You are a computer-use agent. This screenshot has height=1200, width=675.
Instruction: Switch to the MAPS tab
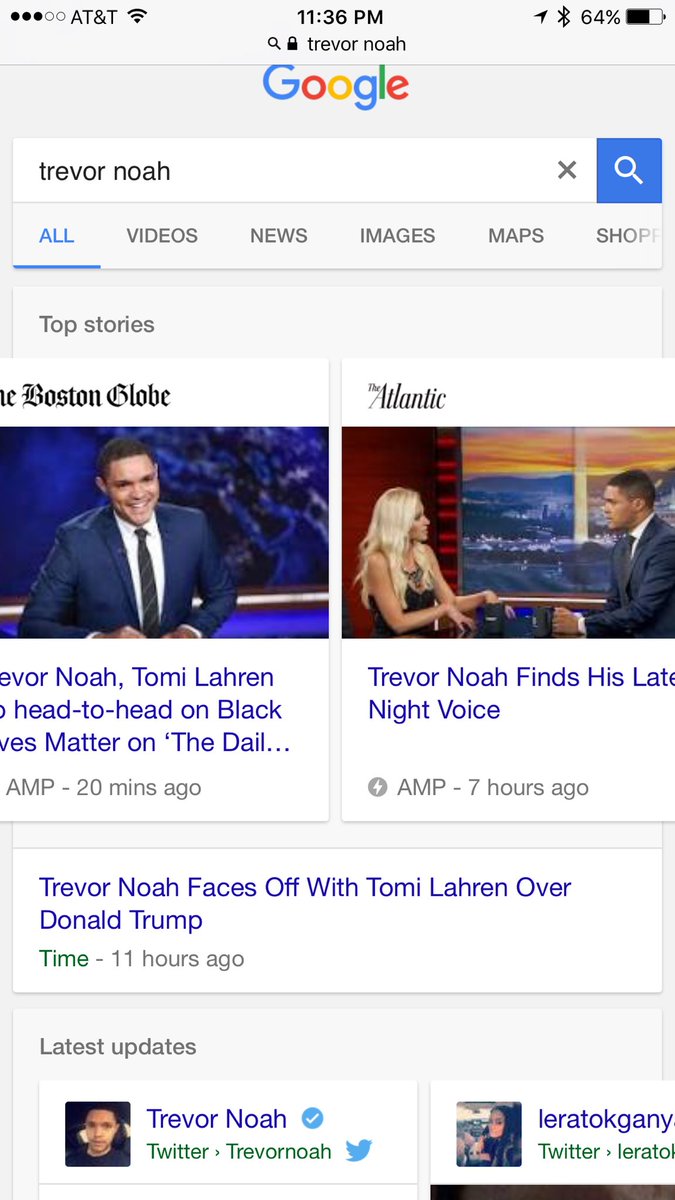pyautogui.click(x=516, y=236)
